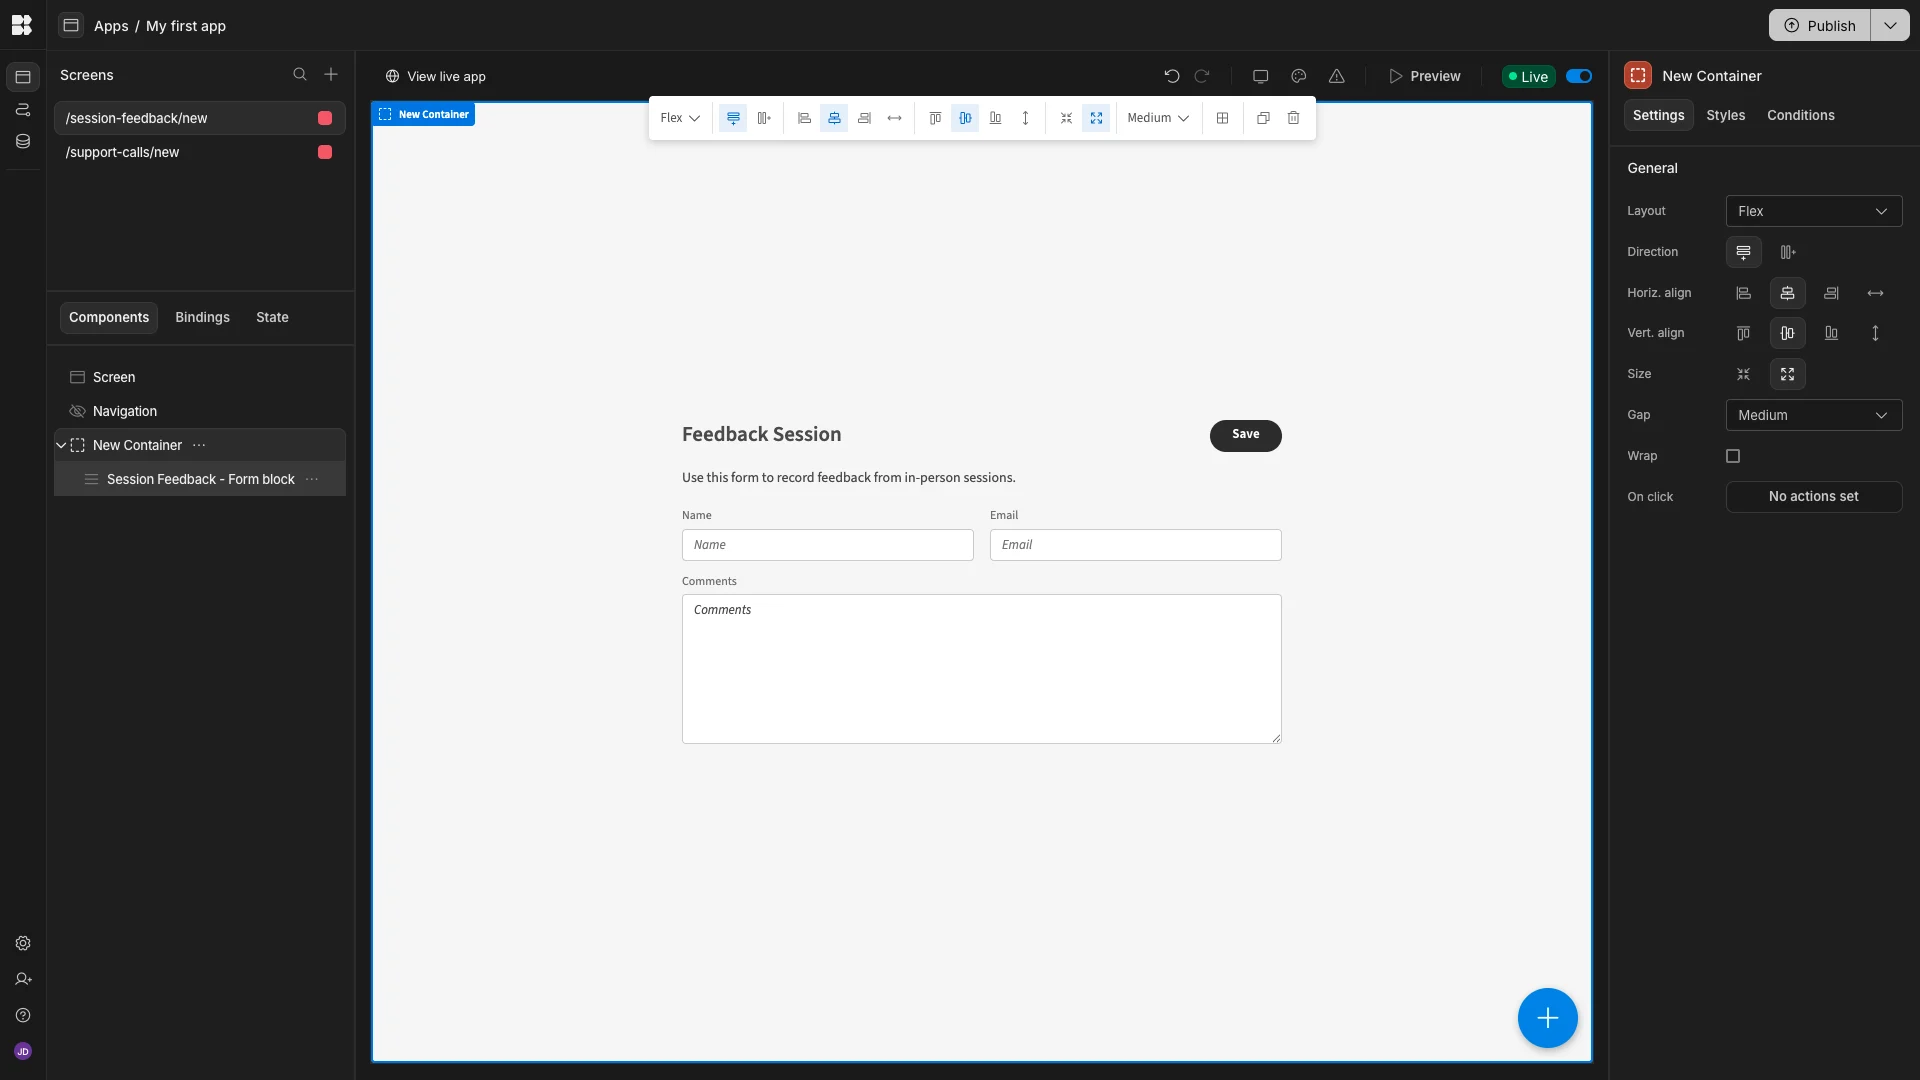This screenshot has width=1920, height=1080.
Task: Open the Data section in left sidebar
Action: [x=23, y=142]
